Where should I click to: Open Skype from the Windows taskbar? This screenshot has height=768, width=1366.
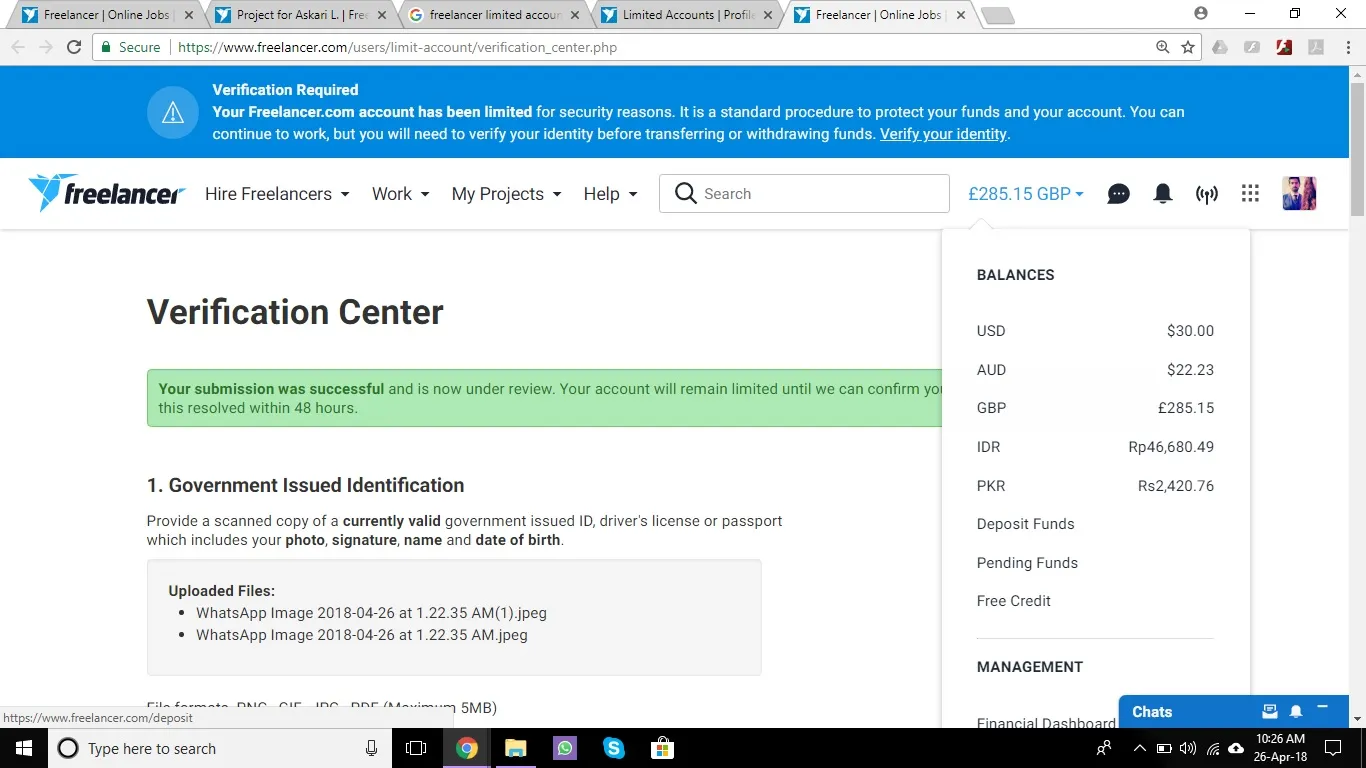click(613, 748)
